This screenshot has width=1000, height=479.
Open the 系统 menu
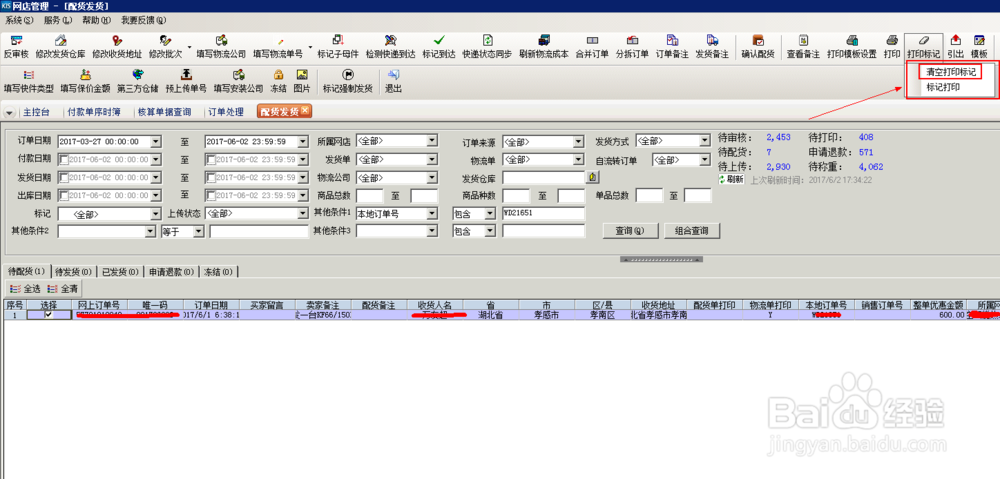pyautogui.click(x=19, y=20)
